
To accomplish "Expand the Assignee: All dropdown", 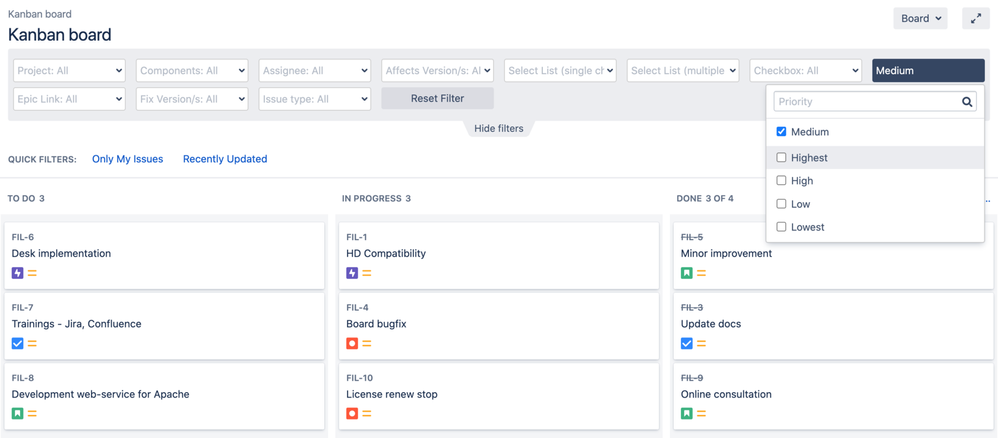I will 314,71.
